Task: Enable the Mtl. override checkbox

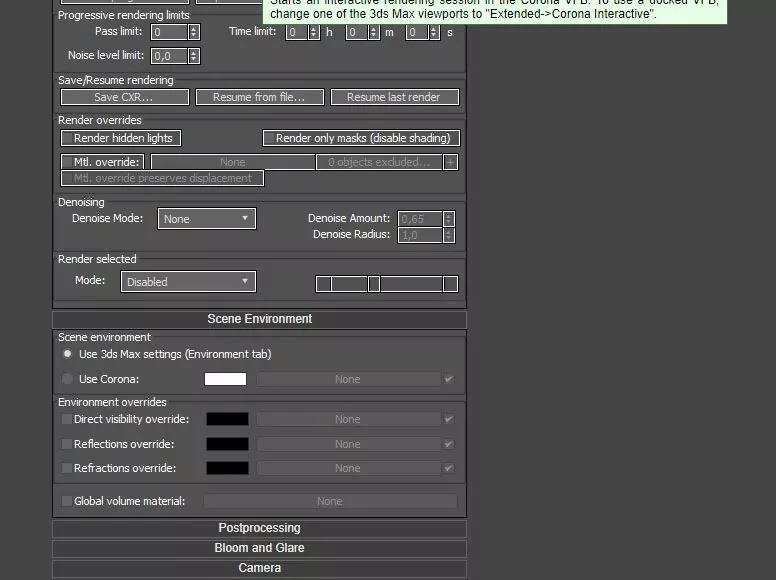Action: (68, 162)
